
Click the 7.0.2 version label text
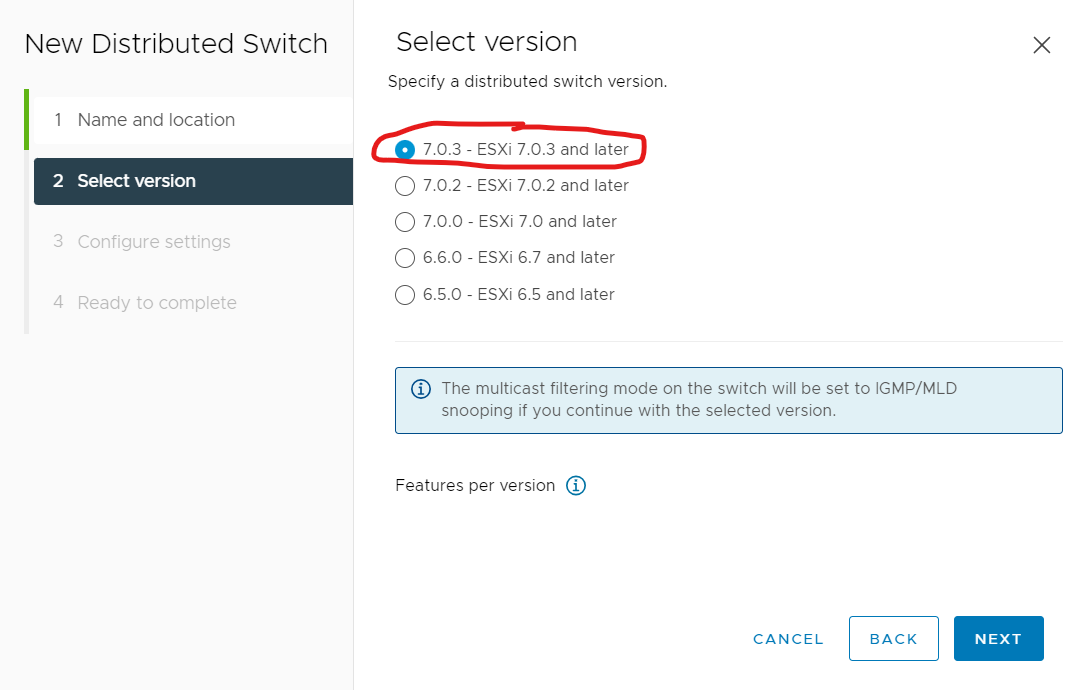(x=525, y=186)
